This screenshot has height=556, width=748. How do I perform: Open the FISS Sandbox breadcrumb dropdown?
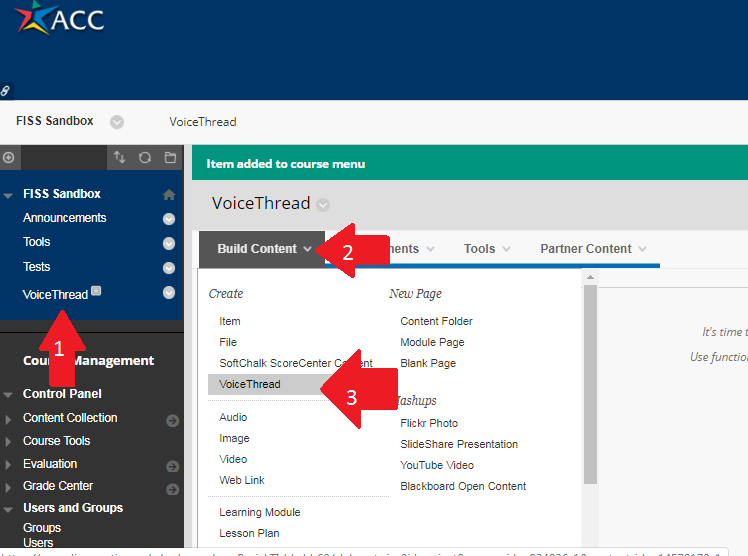[117, 122]
